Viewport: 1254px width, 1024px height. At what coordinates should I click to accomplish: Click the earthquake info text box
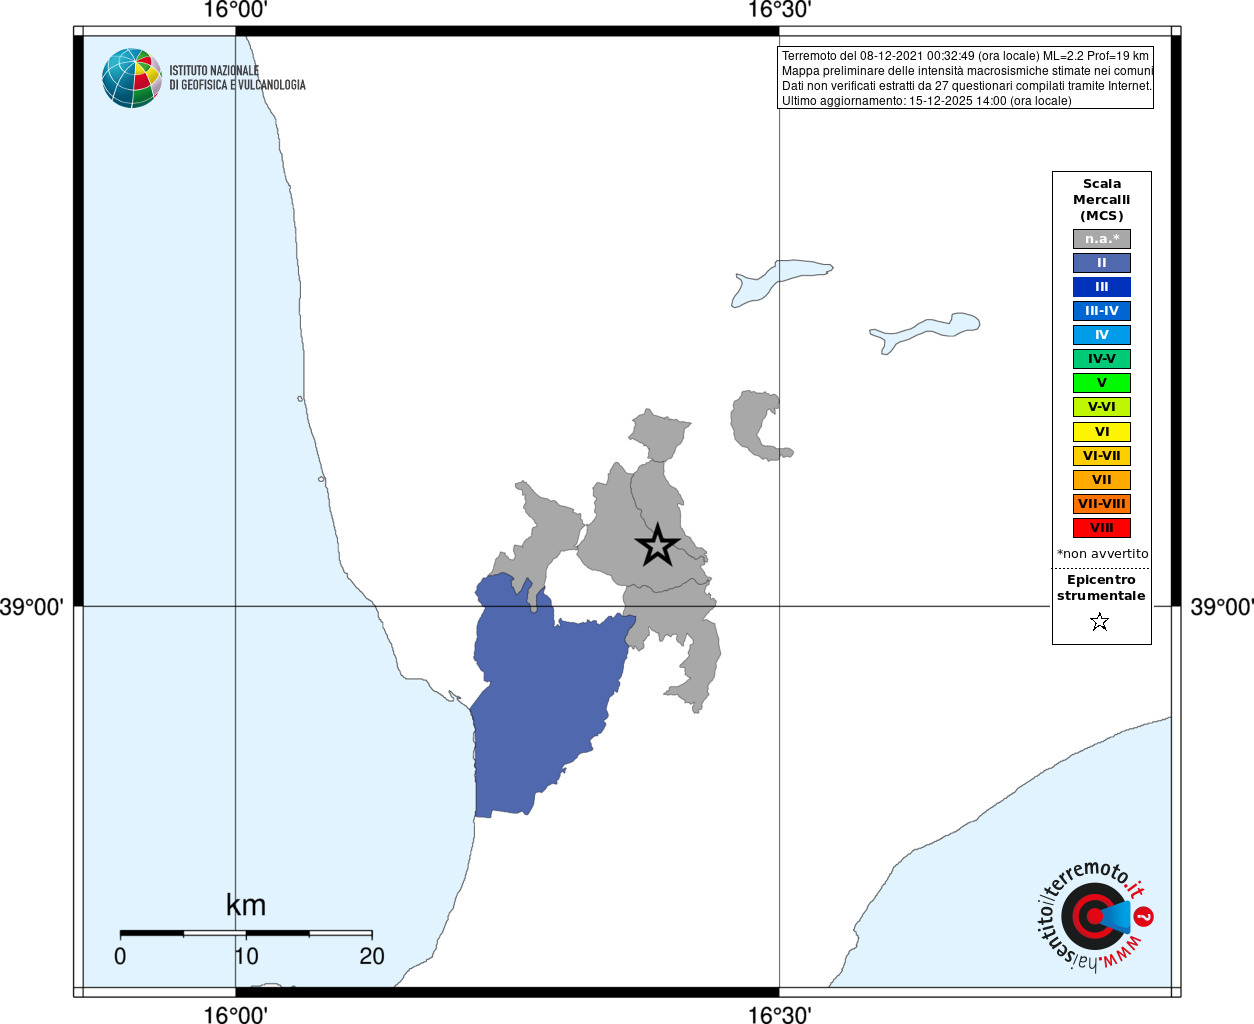pyautogui.click(x=965, y=78)
